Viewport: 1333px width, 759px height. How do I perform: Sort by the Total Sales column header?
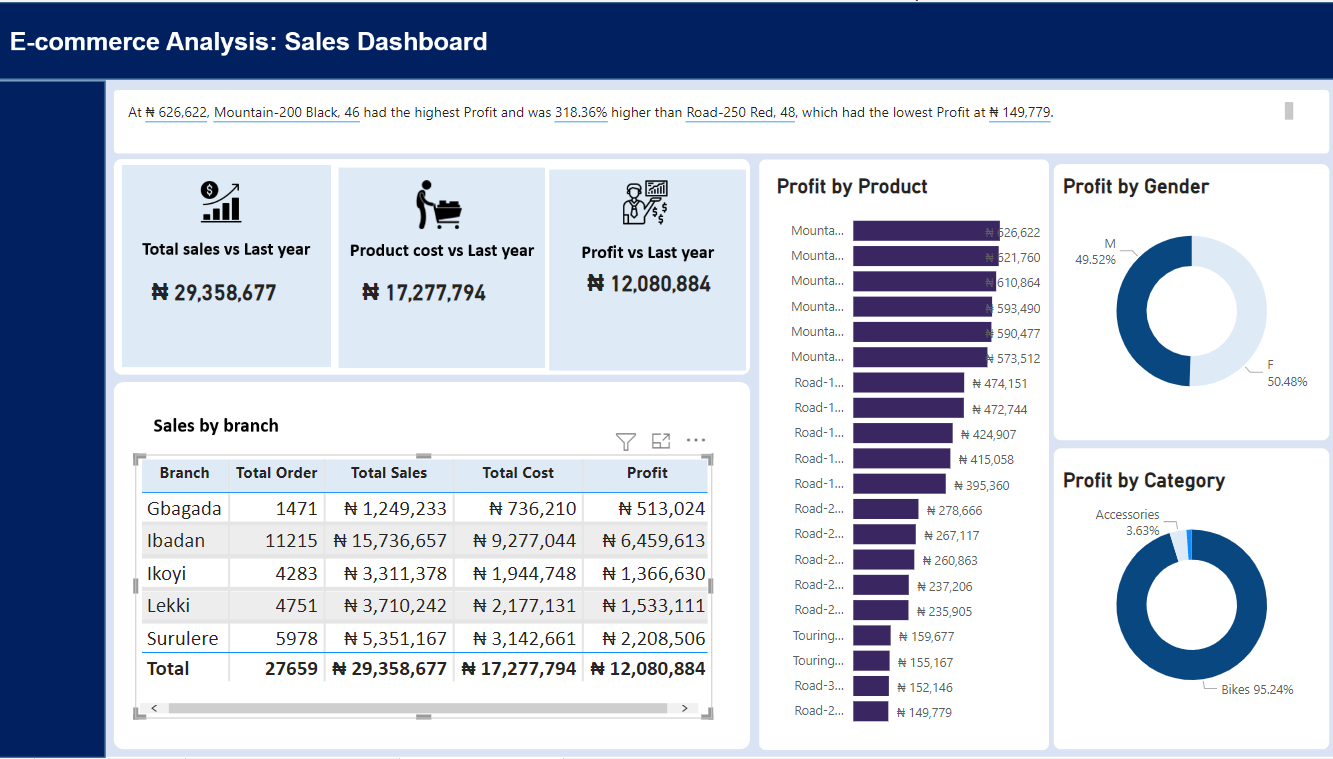(x=389, y=473)
